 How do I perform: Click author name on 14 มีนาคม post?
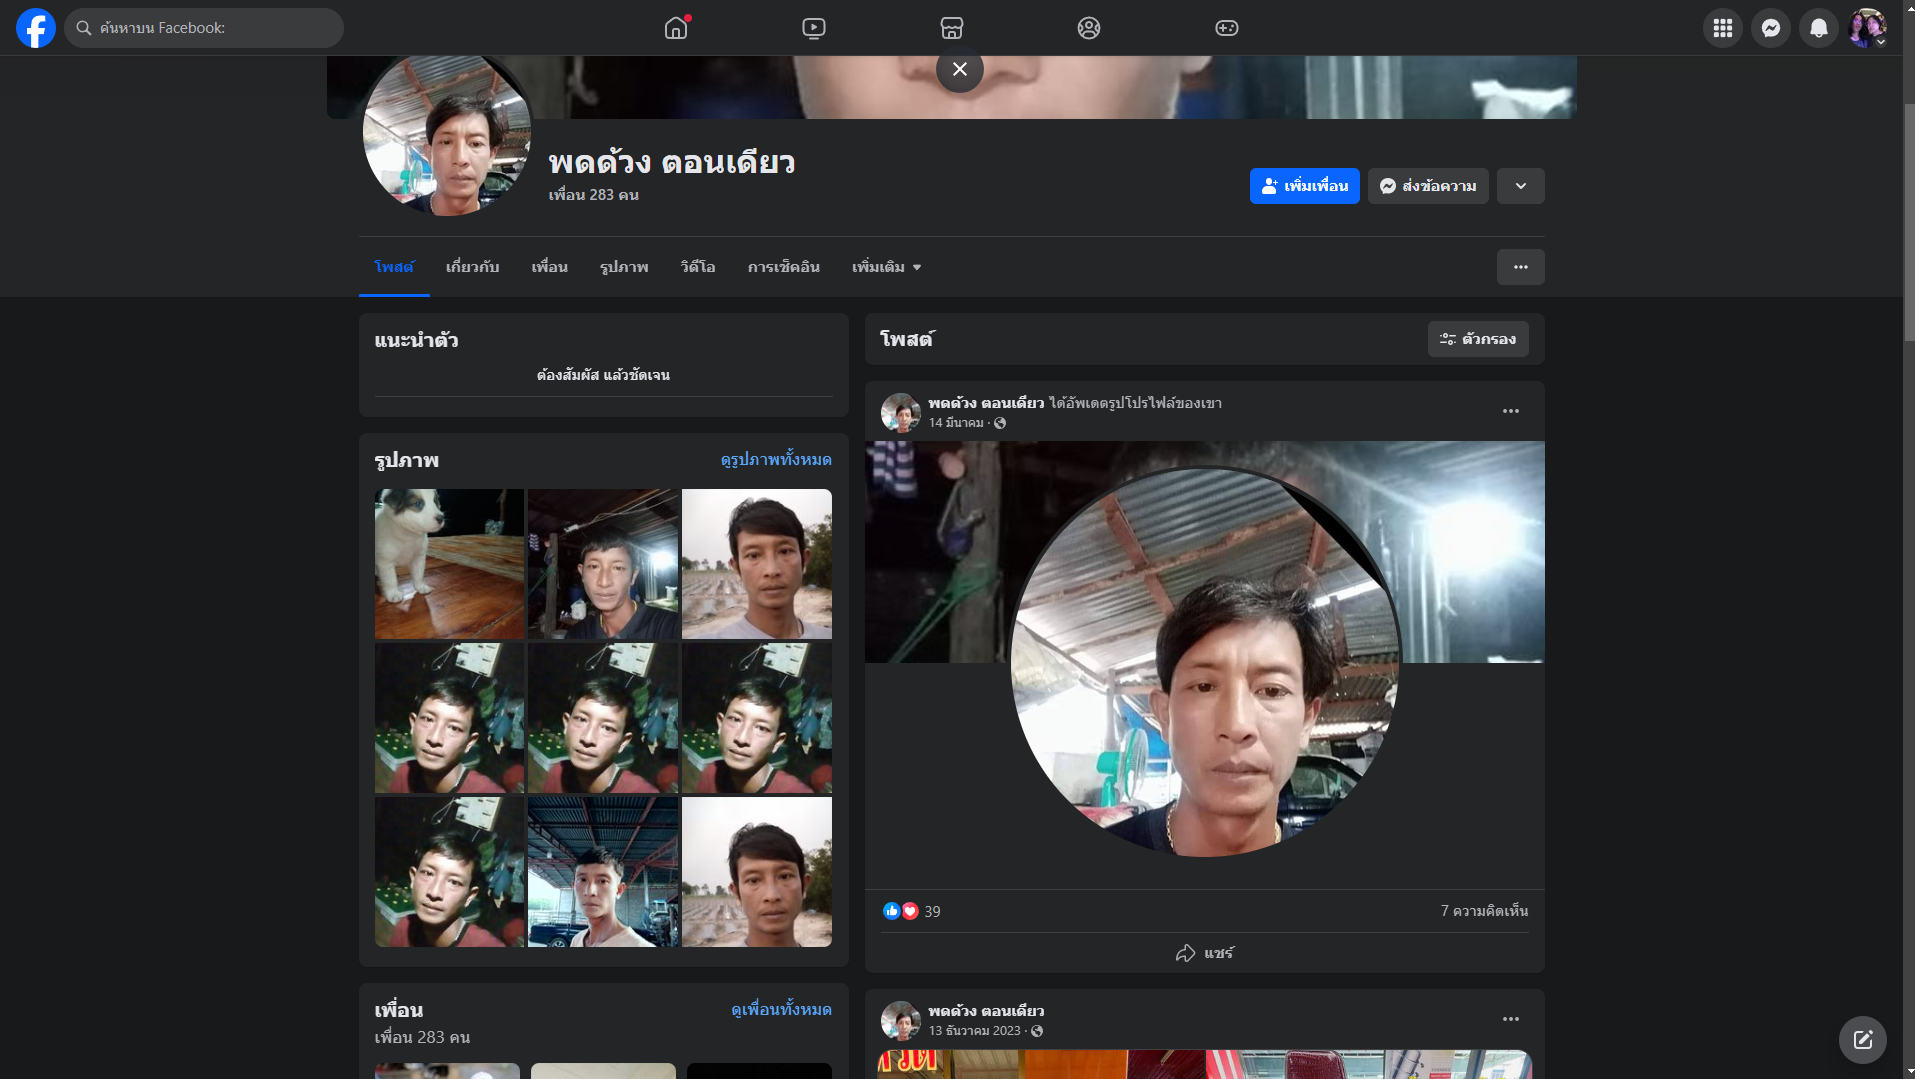(x=986, y=403)
